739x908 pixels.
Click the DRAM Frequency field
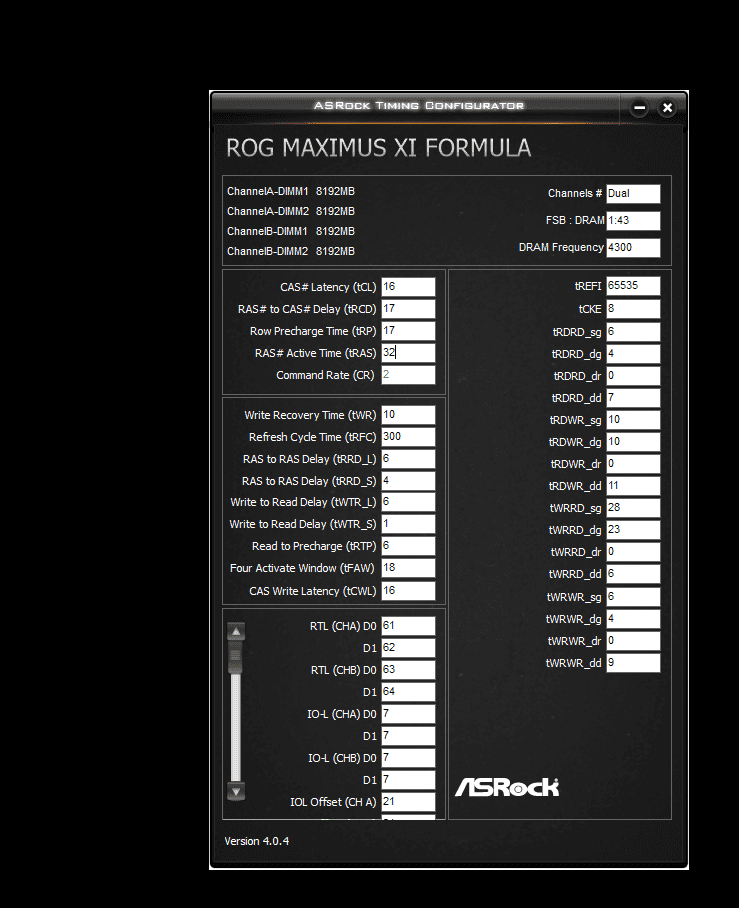[633, 247]
